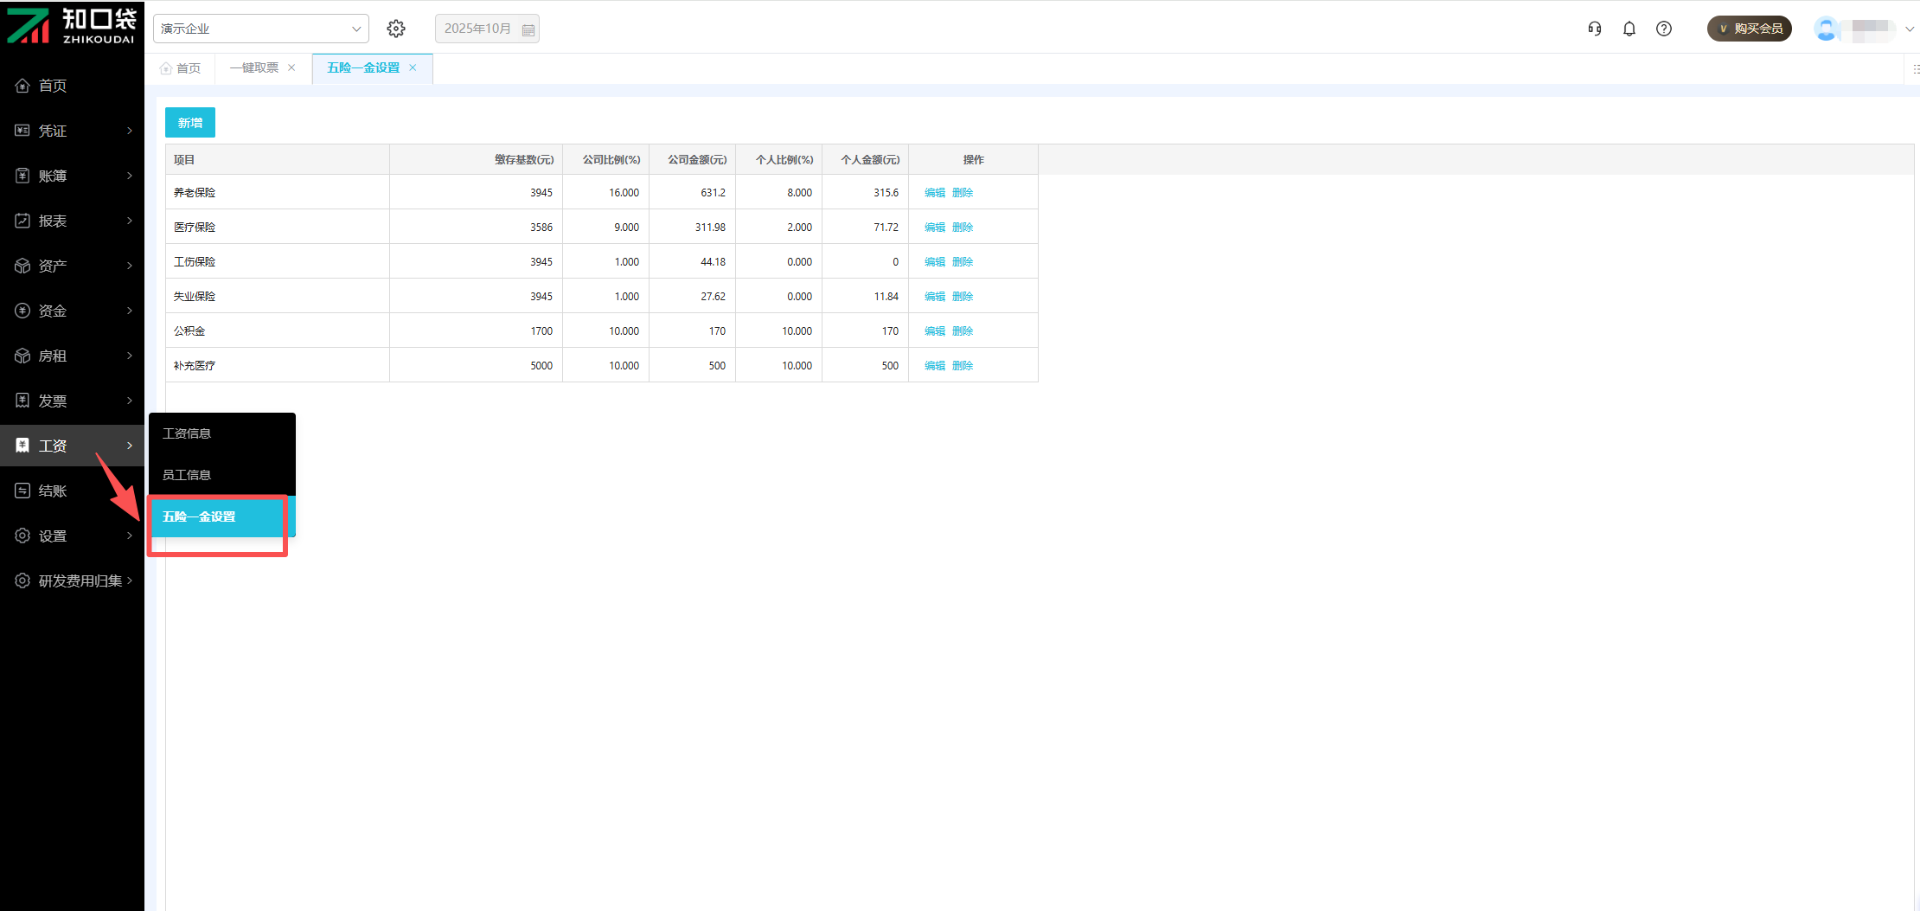Viewport: 1920px width, 911px height.
Task: Click the user avatar icon
Action: tap(1826, 29)
